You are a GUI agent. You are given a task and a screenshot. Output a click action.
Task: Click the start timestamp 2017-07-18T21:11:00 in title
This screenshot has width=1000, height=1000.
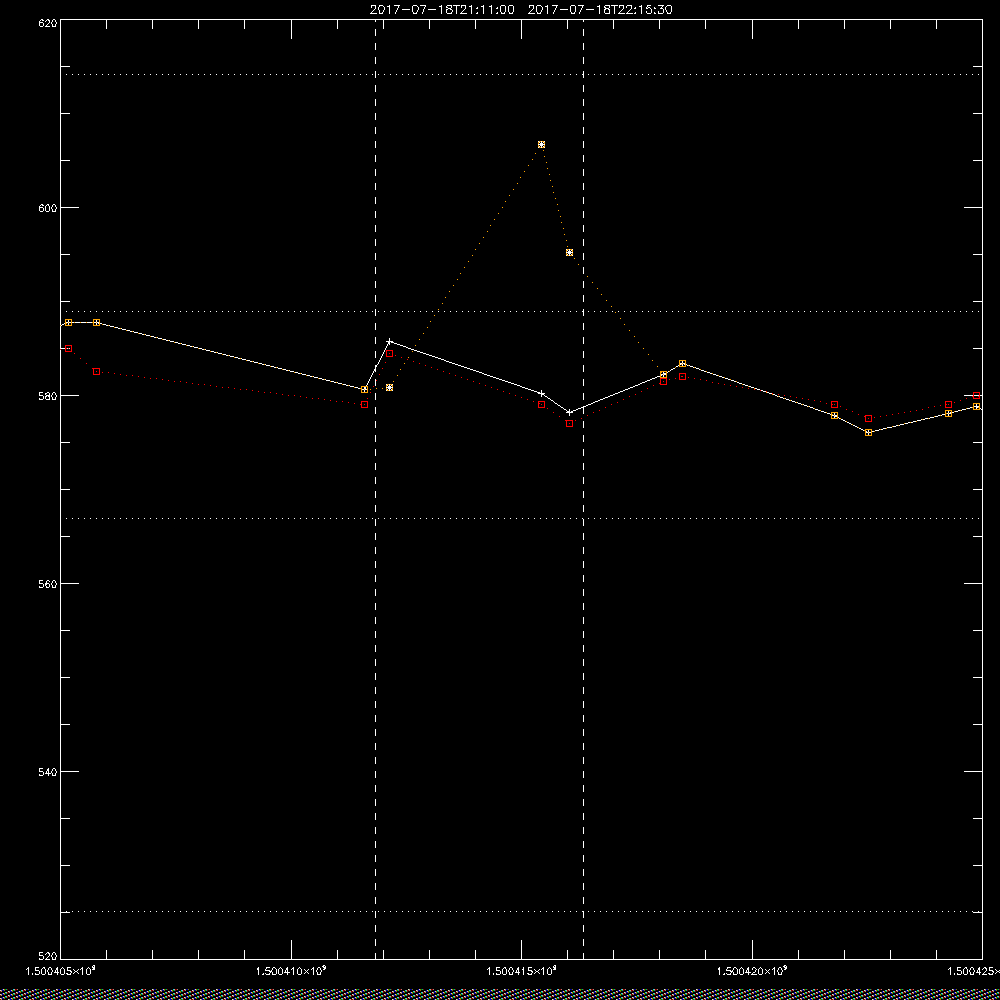[x=442, y=10]
